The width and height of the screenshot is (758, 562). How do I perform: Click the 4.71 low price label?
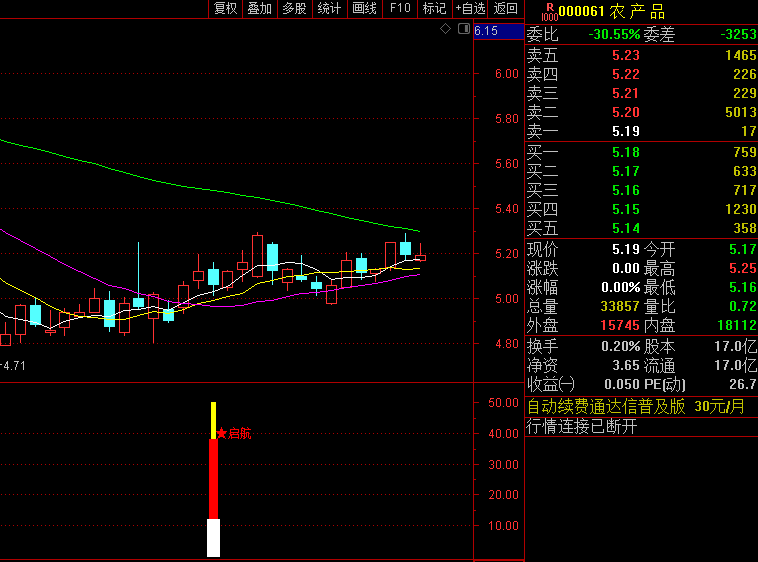(14, 366)
